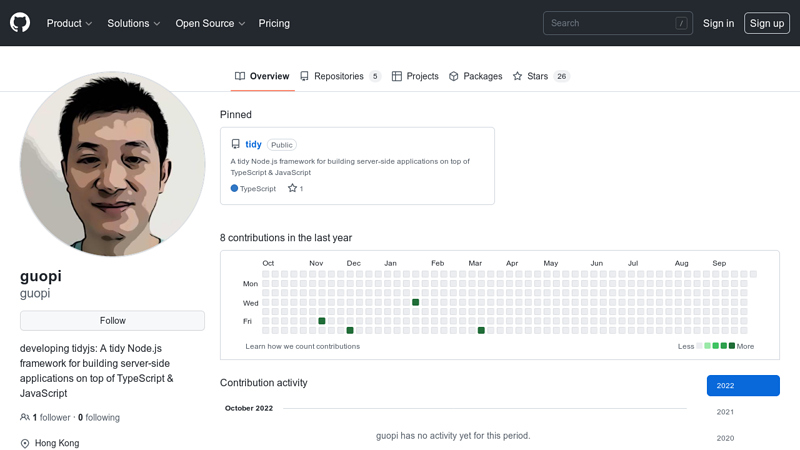Select the 2021 year filter

(725, 412)
